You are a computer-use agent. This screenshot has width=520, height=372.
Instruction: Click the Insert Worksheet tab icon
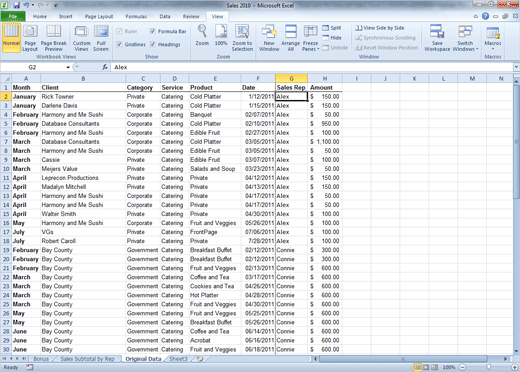[200, 359]
